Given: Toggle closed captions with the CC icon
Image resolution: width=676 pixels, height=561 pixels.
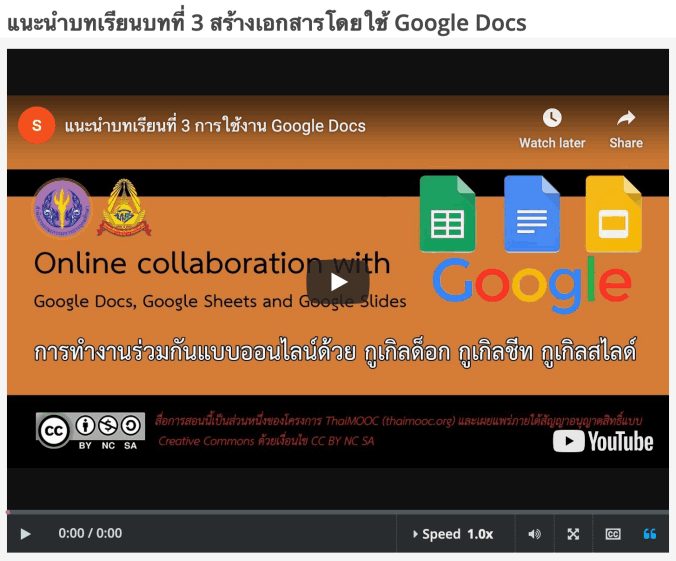Looking at the screenshot, I should pyautogui.click(x=613, y=534).
